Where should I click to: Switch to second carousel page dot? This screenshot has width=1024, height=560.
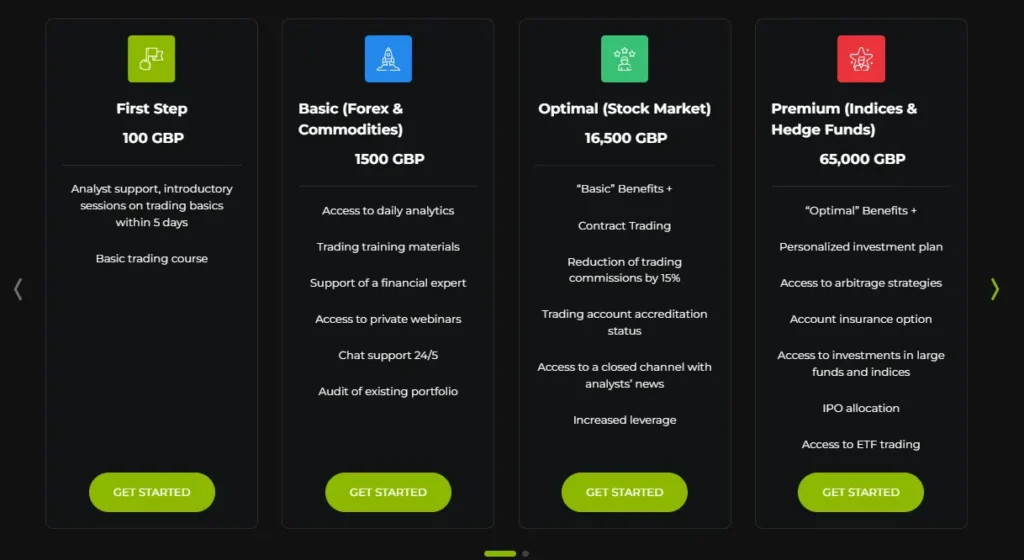(526, 553)
